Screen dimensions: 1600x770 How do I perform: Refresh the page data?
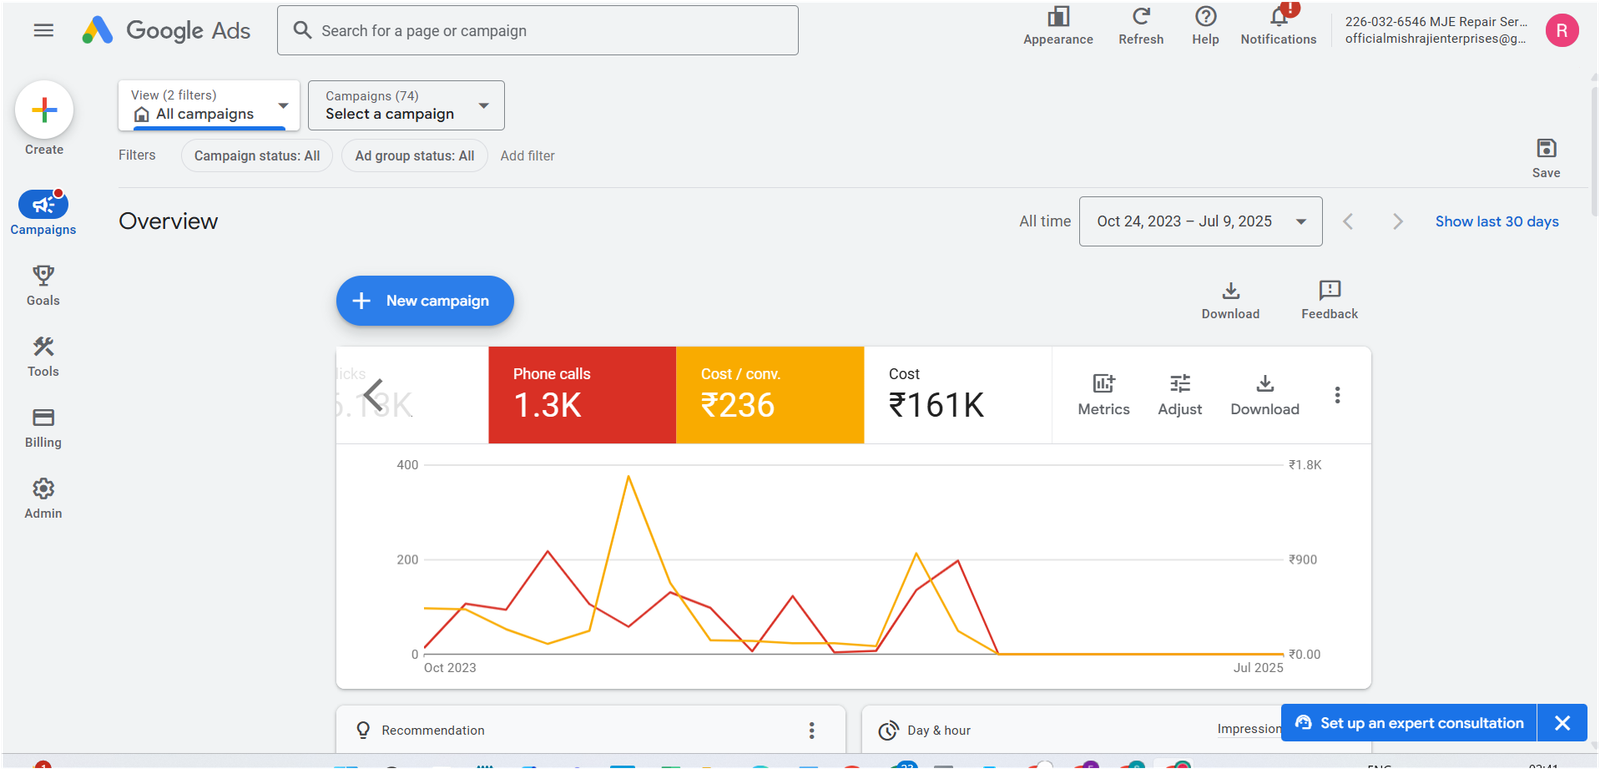(1141, 26)
